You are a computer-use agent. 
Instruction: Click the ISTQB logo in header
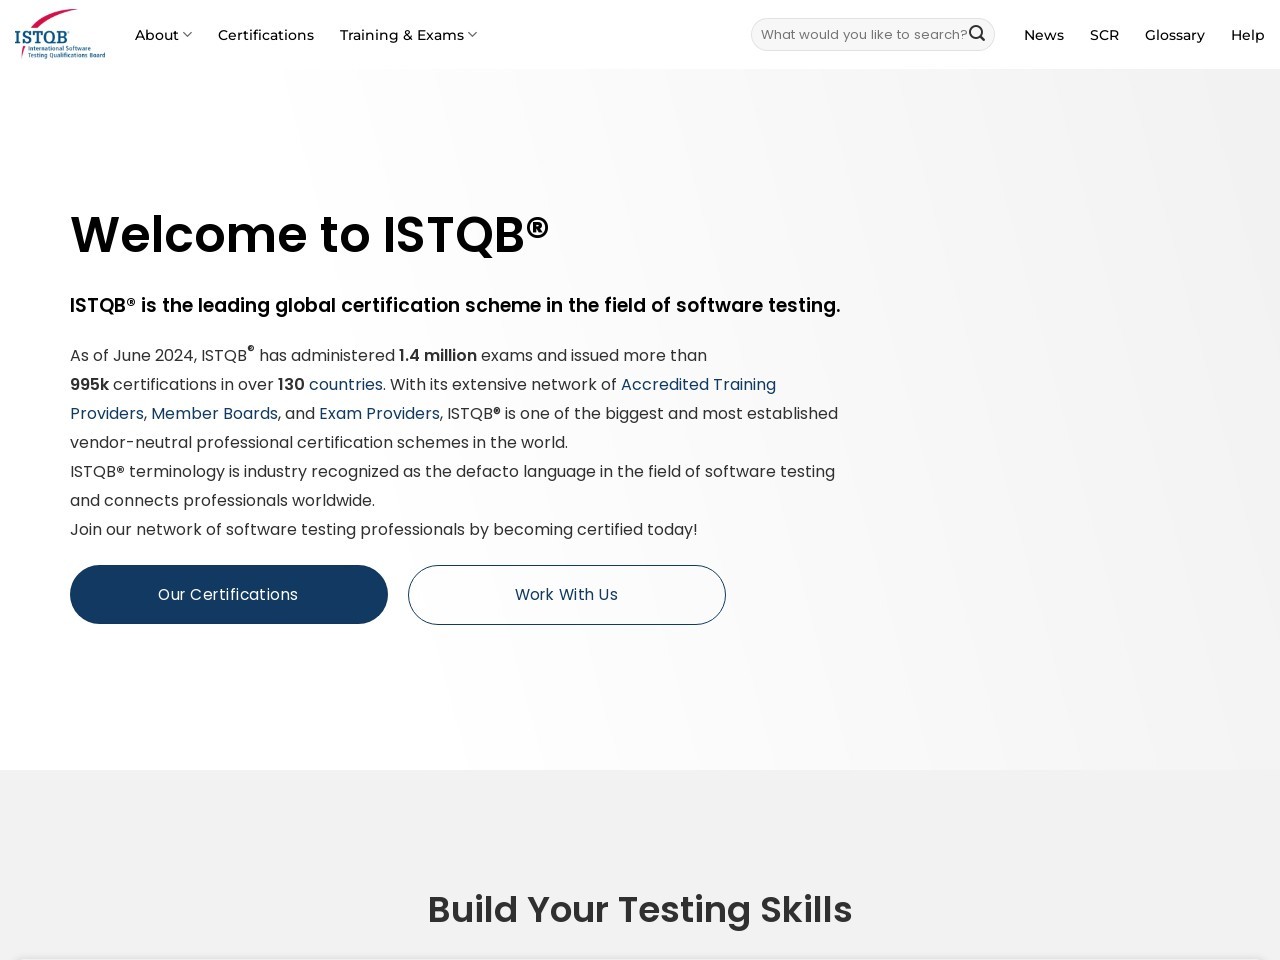pyautogui.click(x=60, y=34)
